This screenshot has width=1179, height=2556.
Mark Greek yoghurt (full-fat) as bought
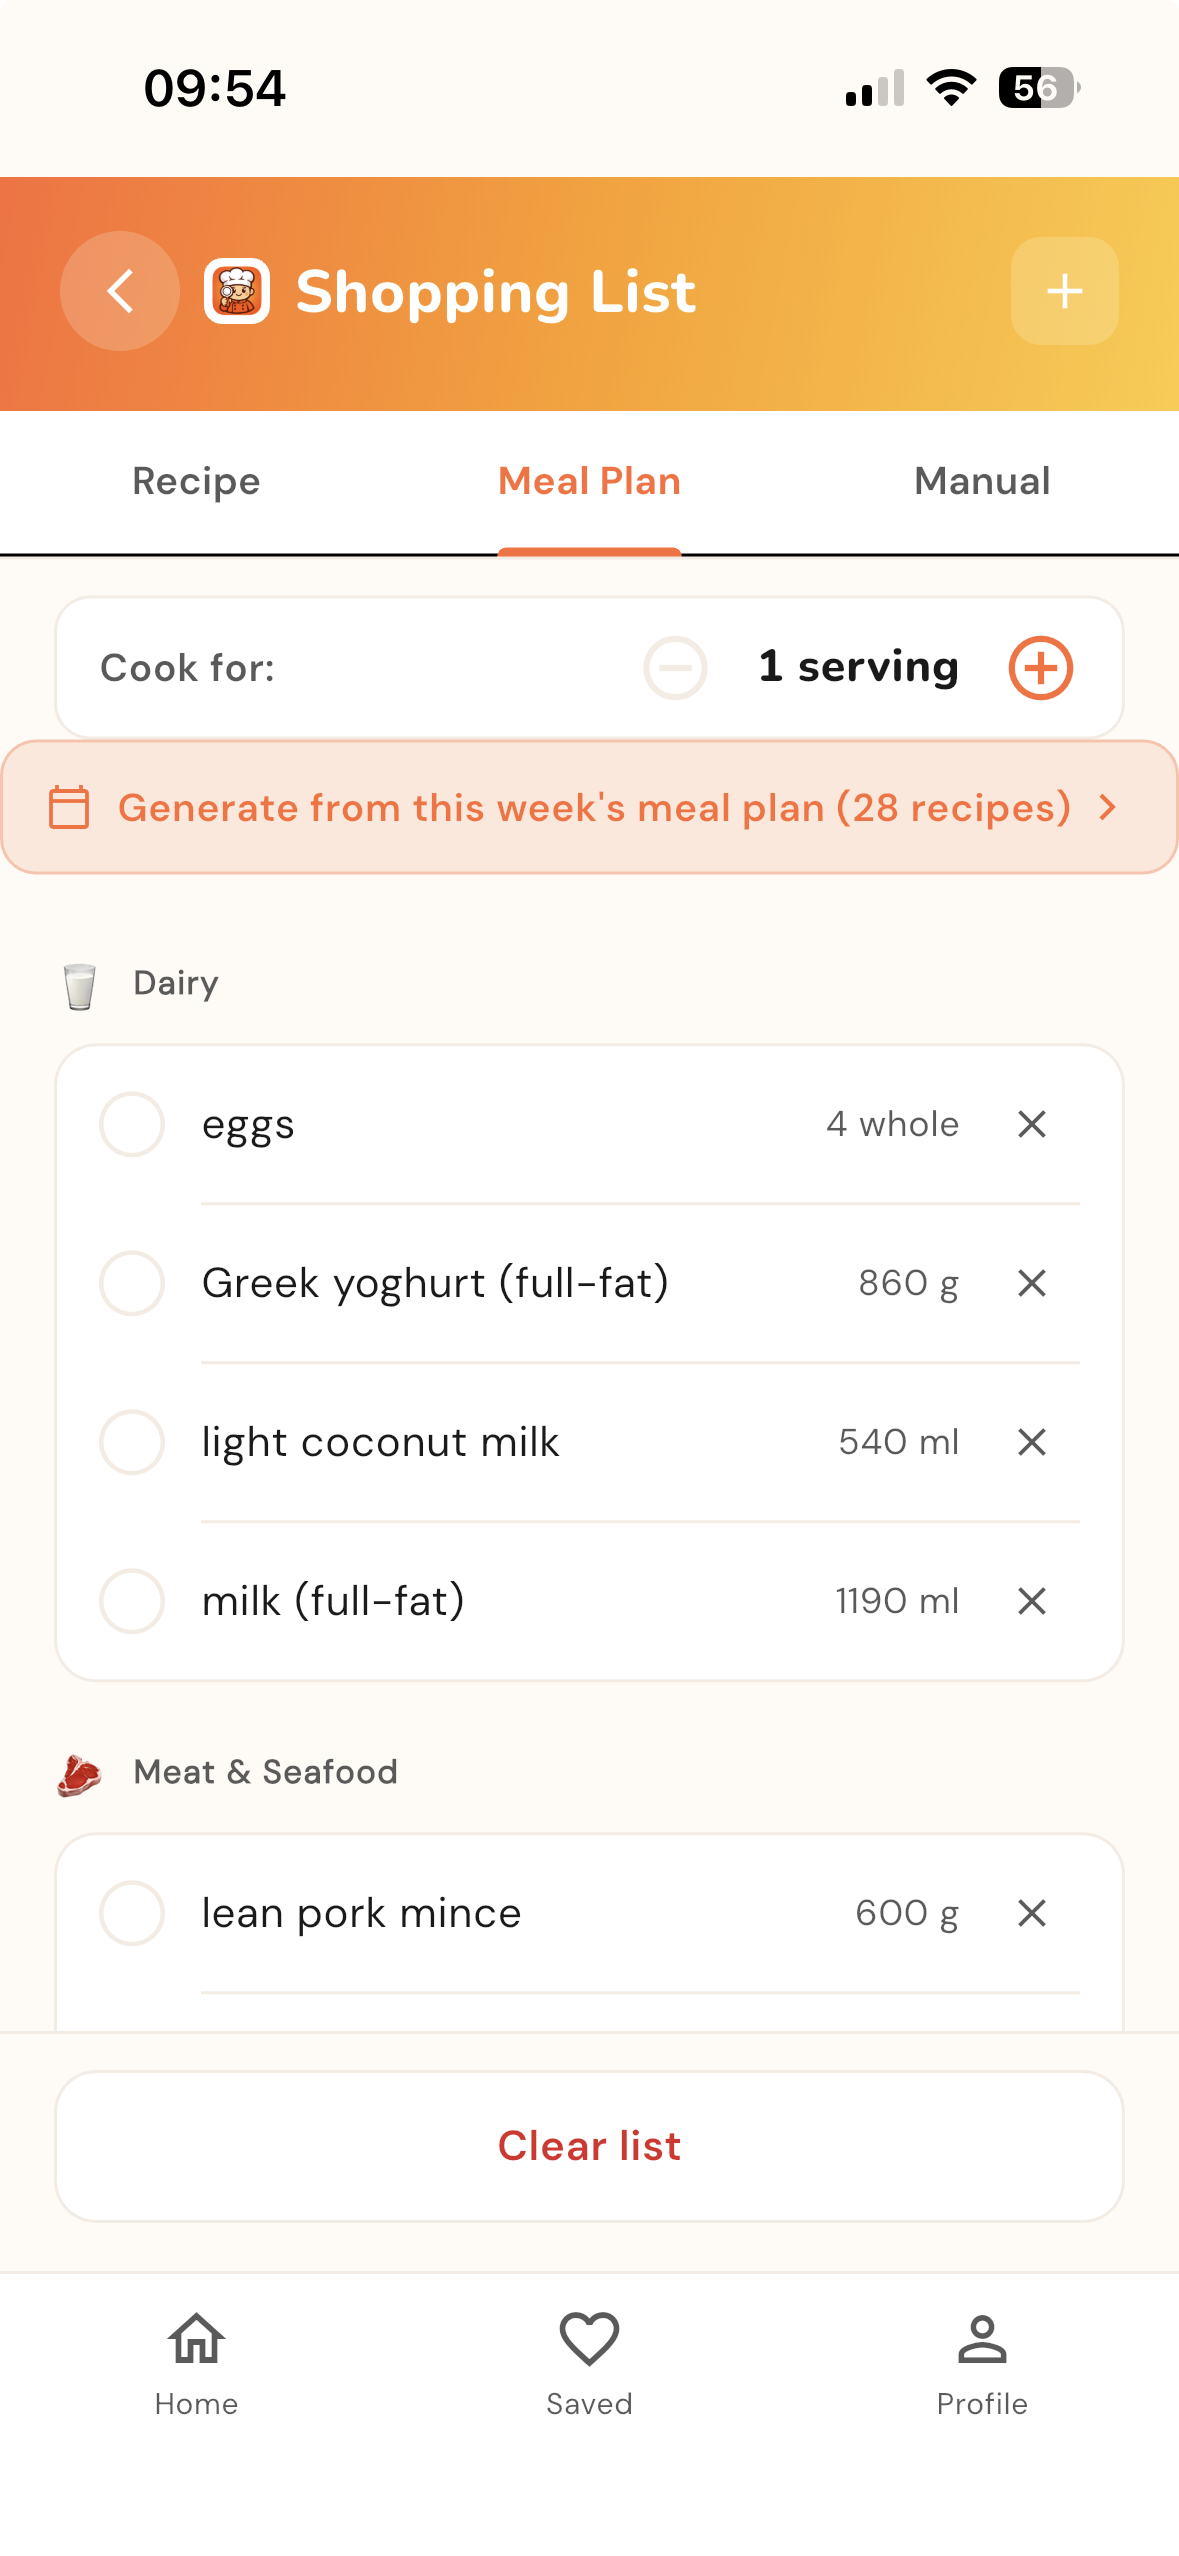click(132, 1283)
